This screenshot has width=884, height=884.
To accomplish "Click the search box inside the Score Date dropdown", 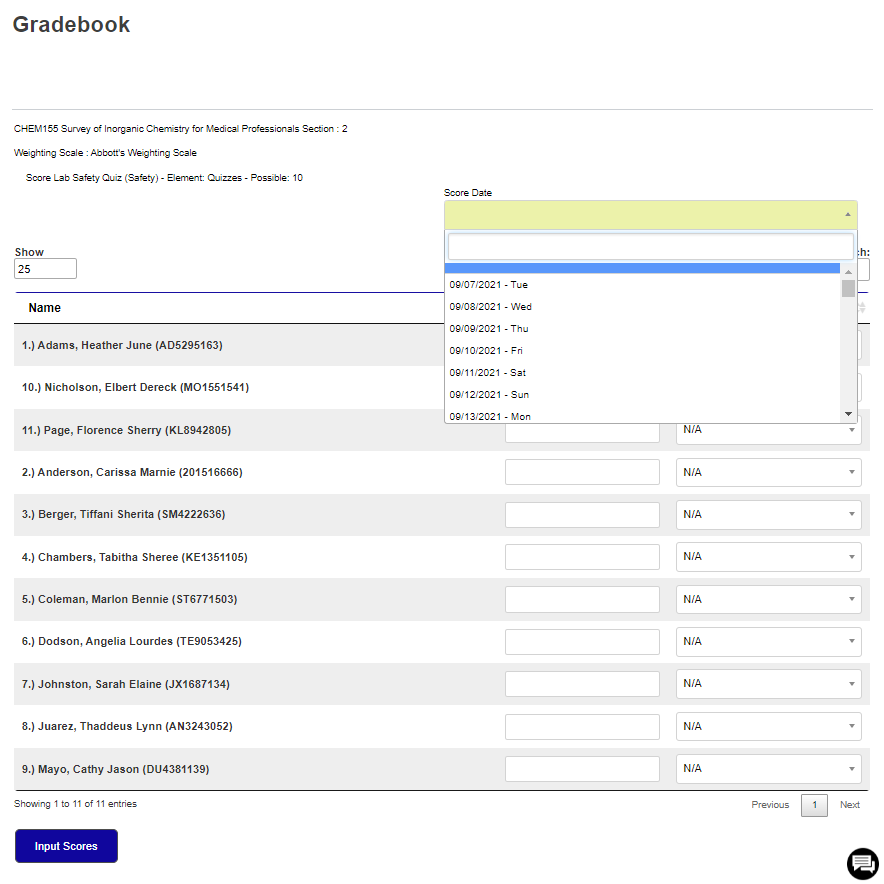I will 648,246.
